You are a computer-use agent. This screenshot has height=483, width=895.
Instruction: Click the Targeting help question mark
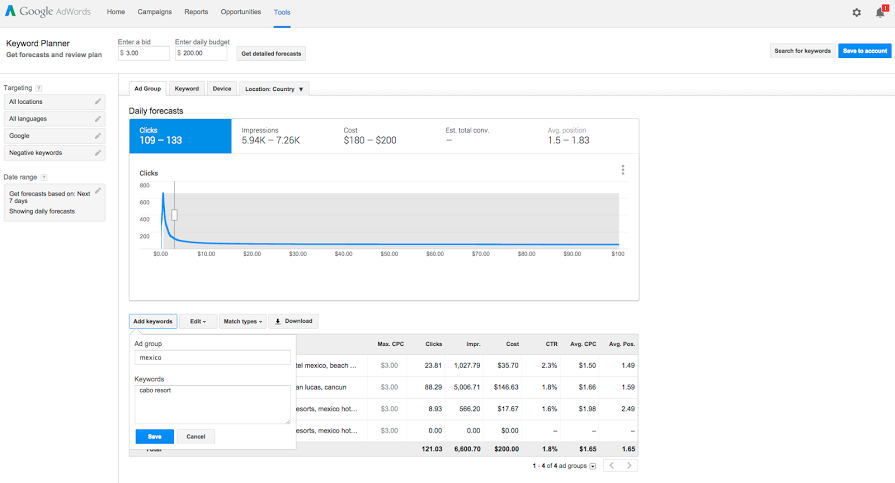(39, 88)
